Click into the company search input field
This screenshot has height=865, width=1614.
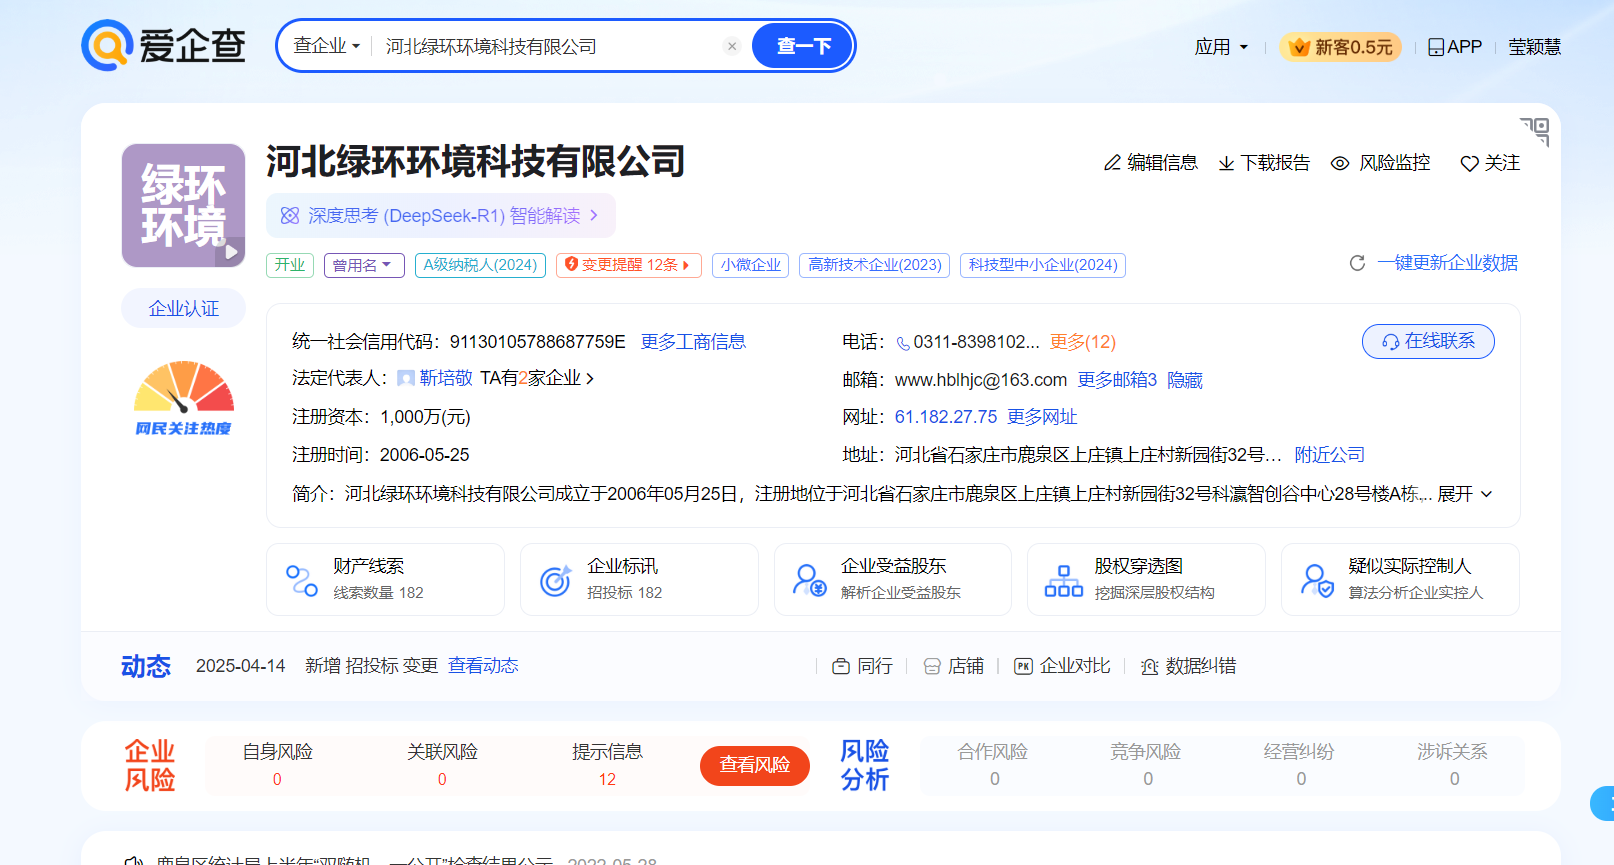pos(548,46)
